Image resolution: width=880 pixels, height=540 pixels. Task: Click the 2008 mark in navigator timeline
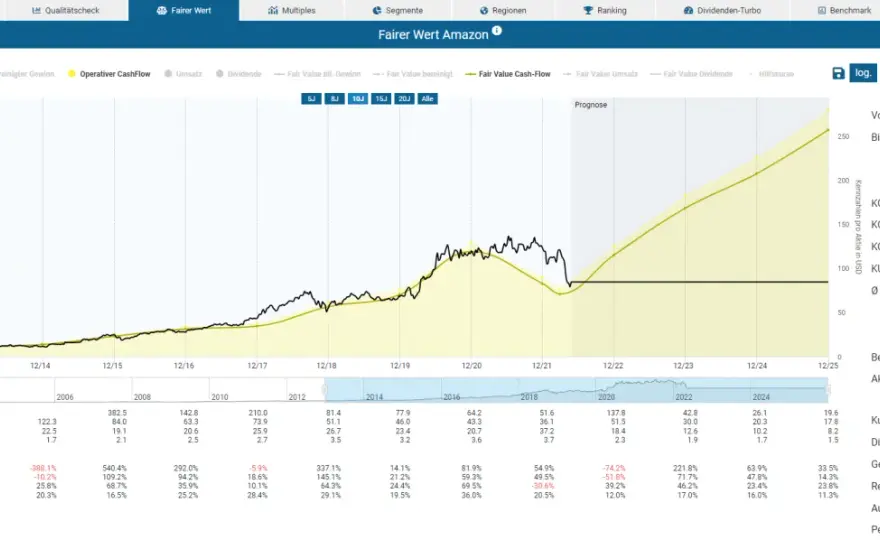(x=142, y=397)
